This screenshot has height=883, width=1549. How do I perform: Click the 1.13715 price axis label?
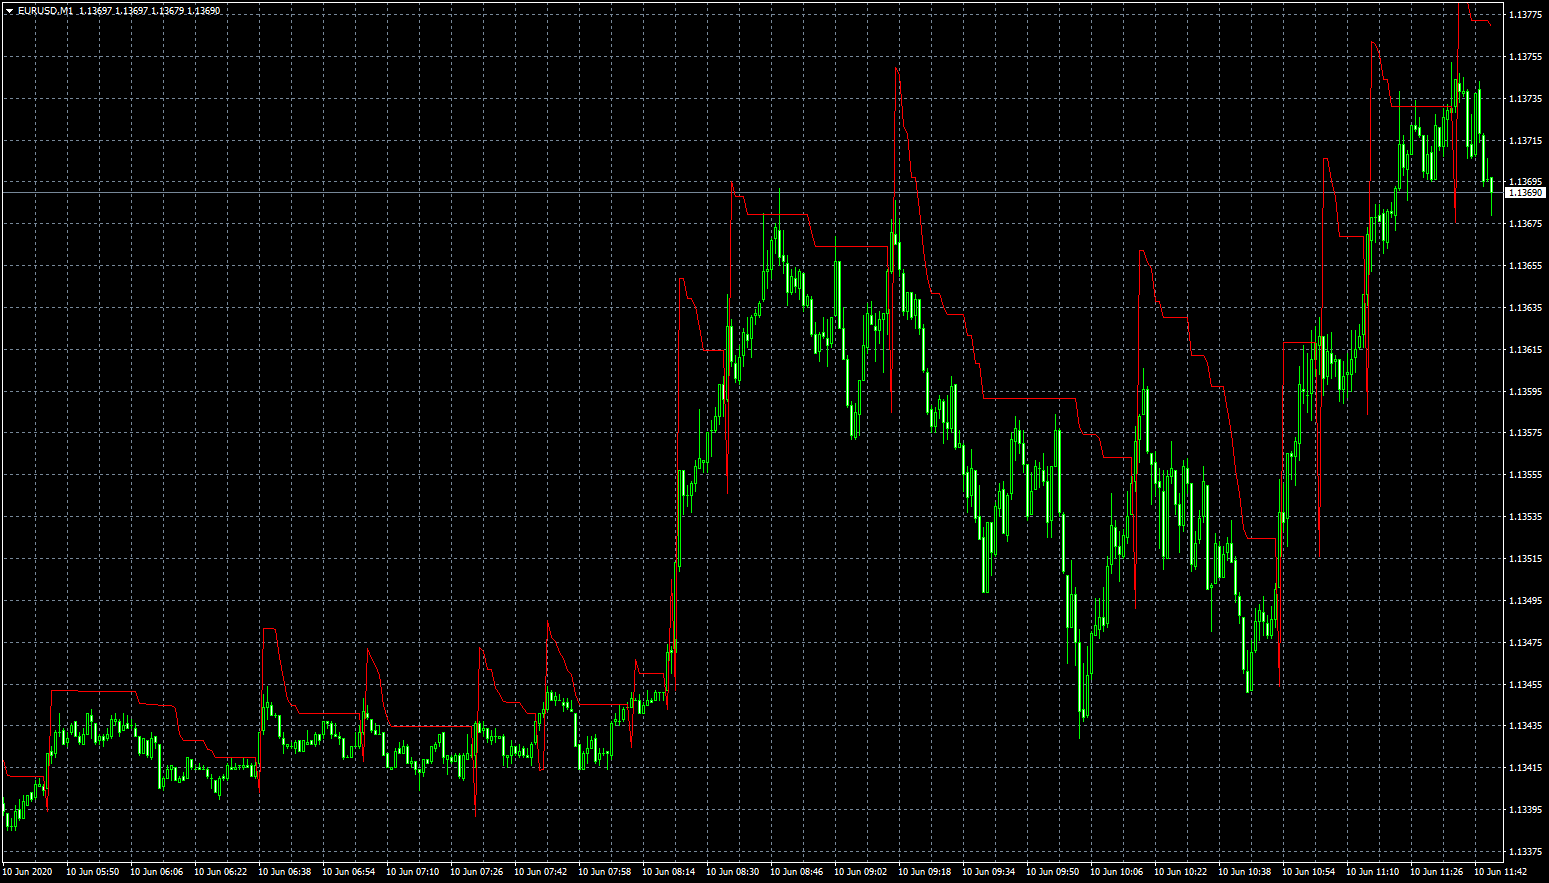1525,141
